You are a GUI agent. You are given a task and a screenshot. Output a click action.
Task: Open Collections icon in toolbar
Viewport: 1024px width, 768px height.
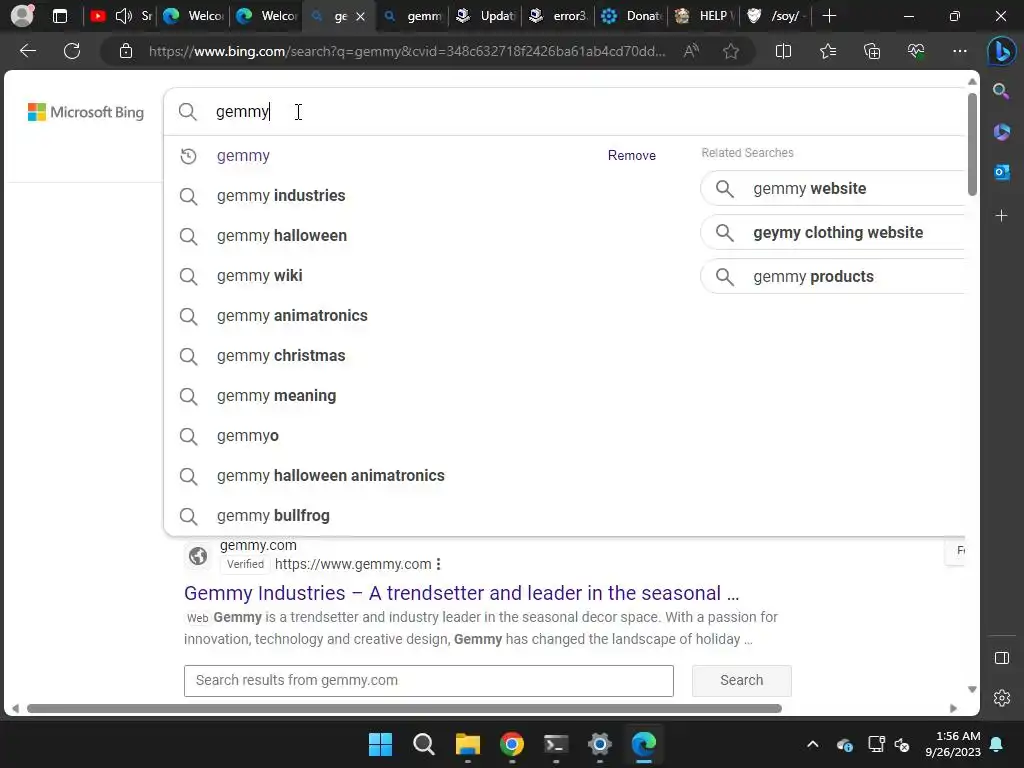click(872, 51)
